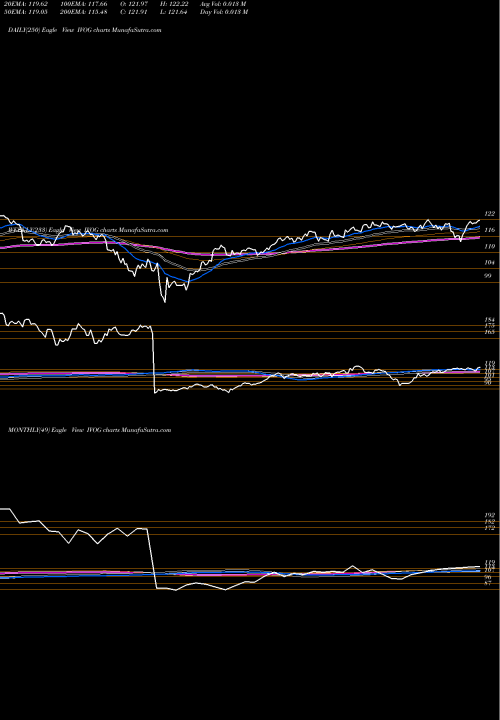Click the 165 price label on weekly axis
The height and width of the screenshot is (720, 500).
(x=490, y=331)
